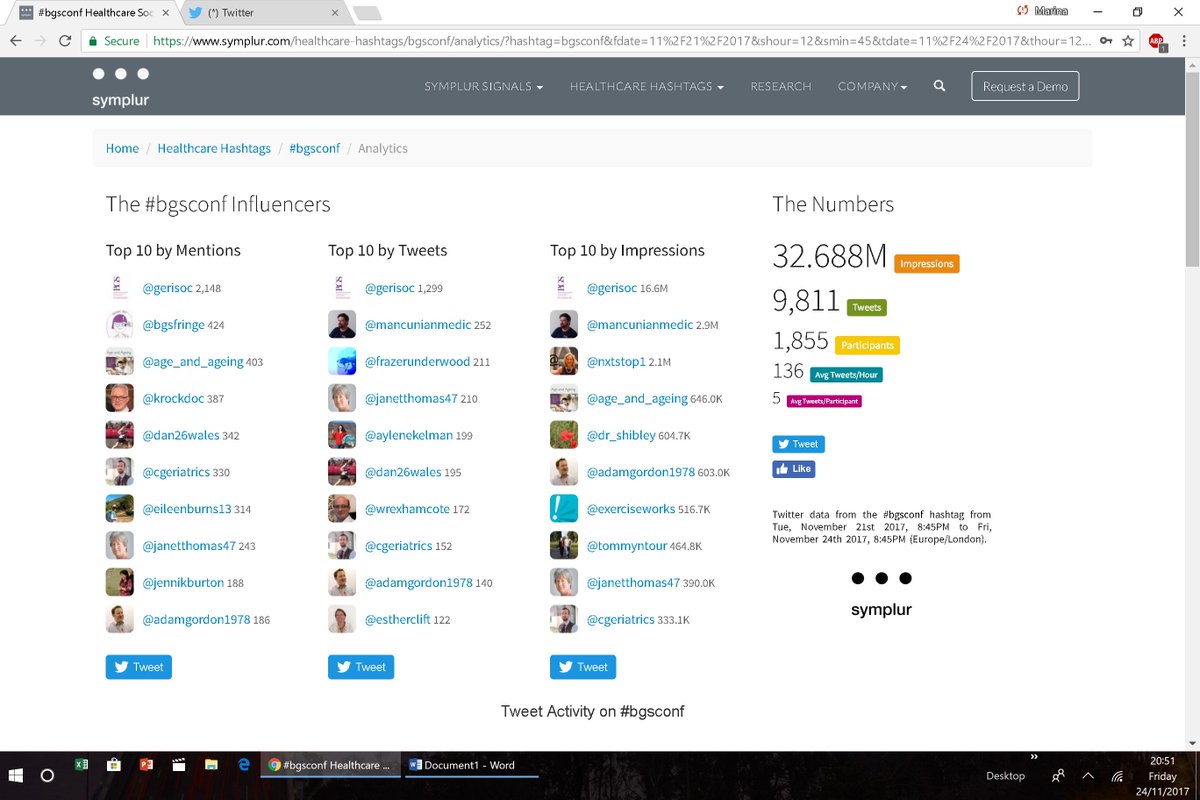Click the green Tweets label
The height and width of the screenshot is (800, 1200).
(x=867, y=308)
